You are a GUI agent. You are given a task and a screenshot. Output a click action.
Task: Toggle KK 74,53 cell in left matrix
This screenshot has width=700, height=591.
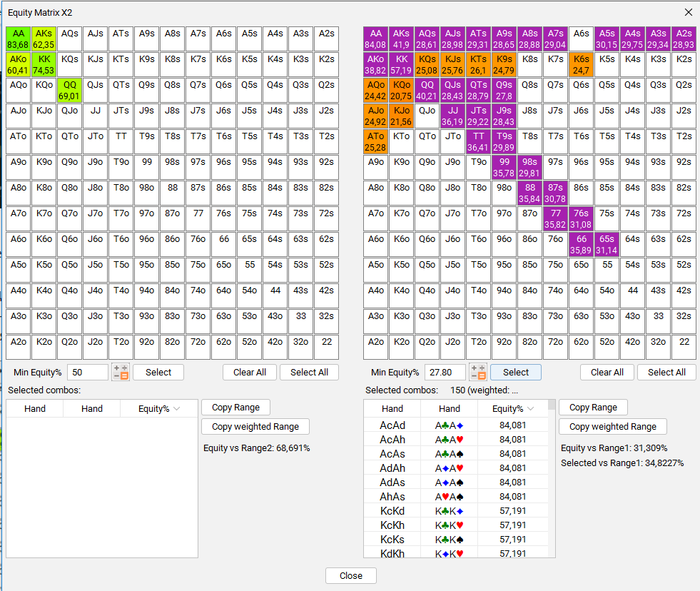(x=44, y=64)
